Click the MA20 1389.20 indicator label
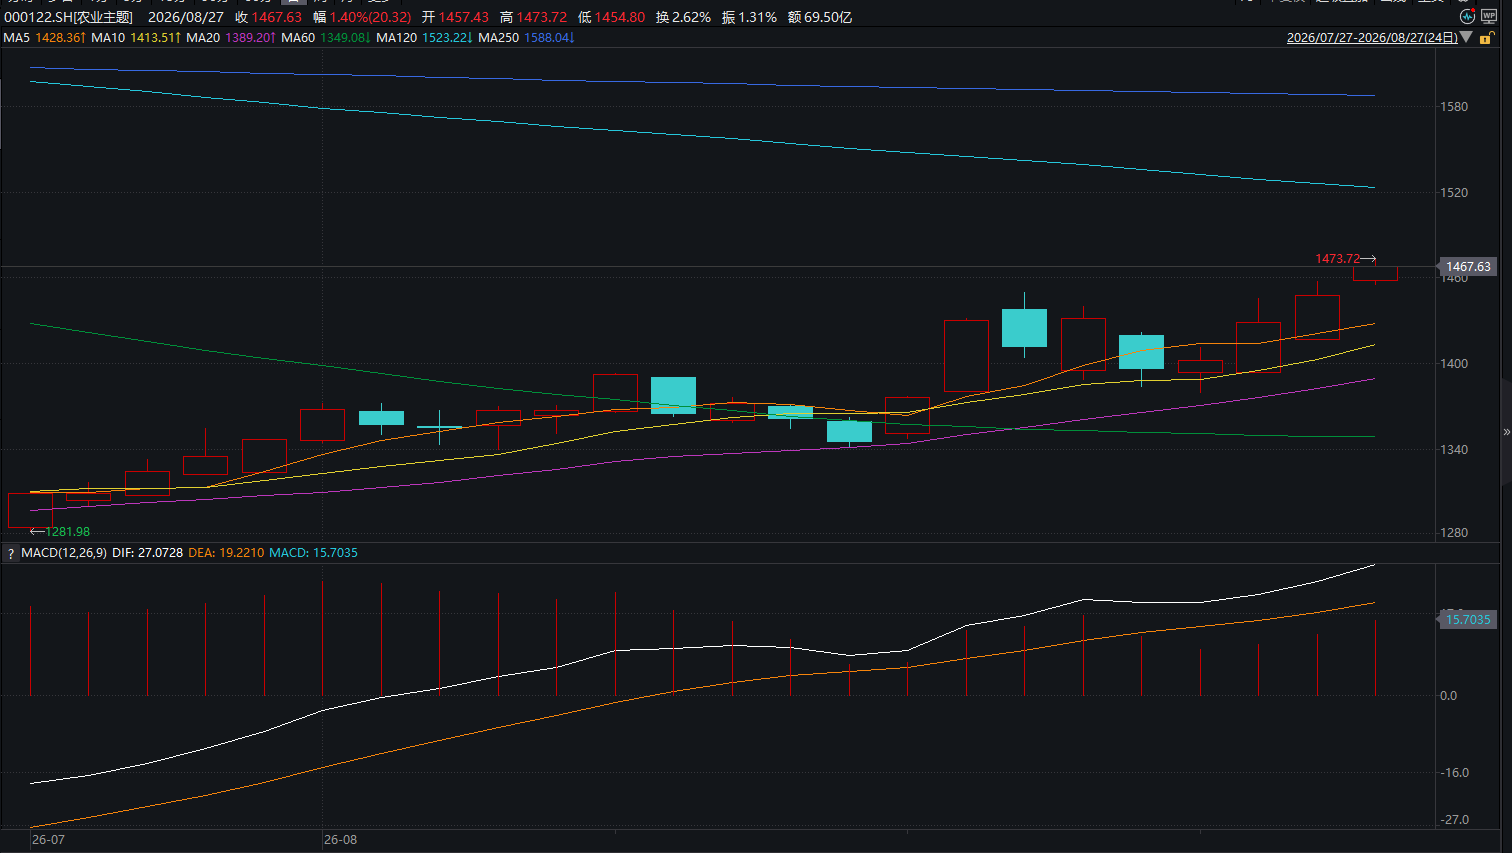This screenshot has height=853, width=1512. point(231,38)
